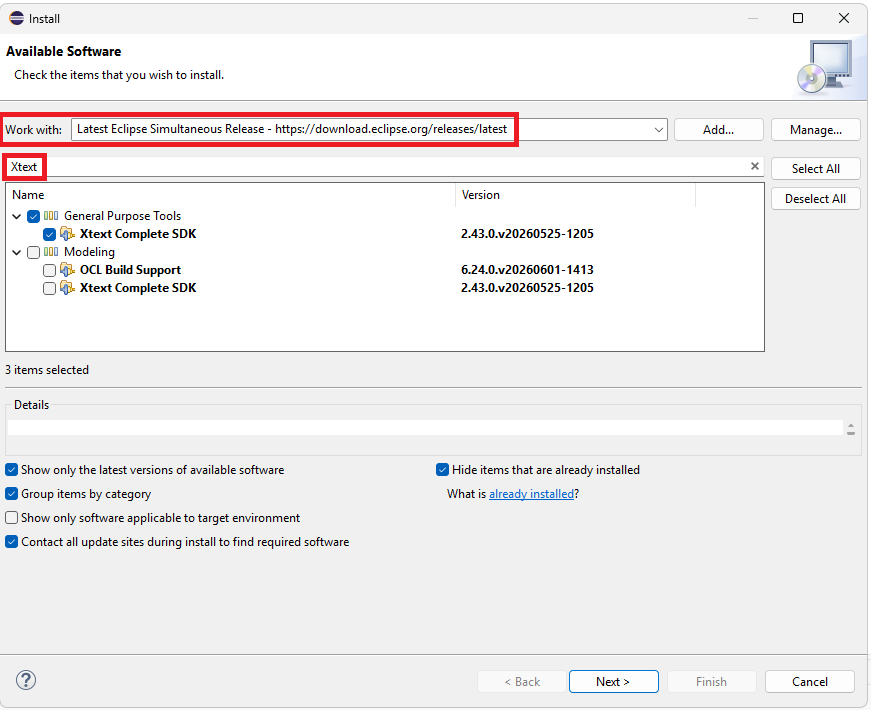871x710 pixels.
Task: Click the General Purpose Tools category icon
Action: (51, 216)
